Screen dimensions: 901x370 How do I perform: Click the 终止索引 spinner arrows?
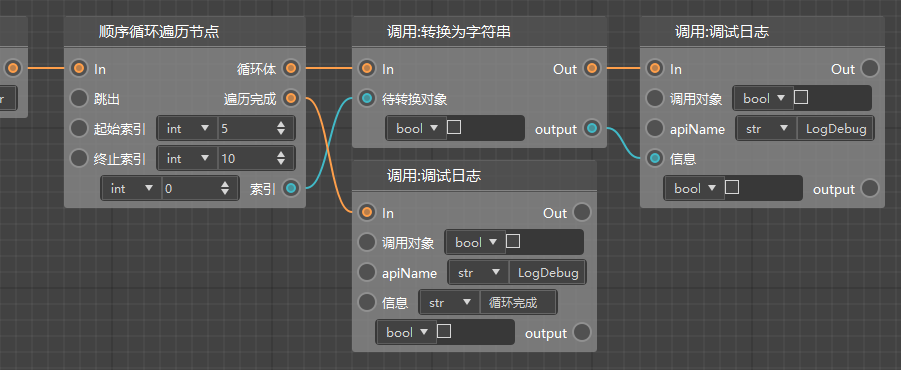coord(281,159)
